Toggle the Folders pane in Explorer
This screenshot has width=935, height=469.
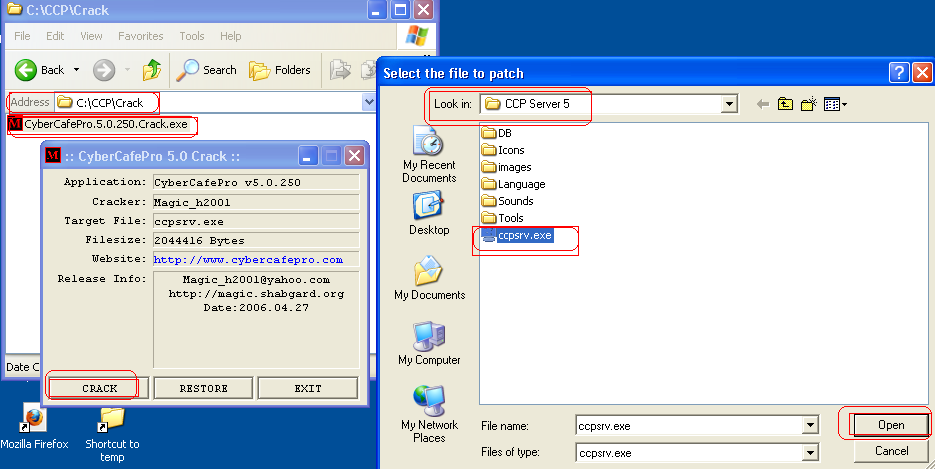280,70
